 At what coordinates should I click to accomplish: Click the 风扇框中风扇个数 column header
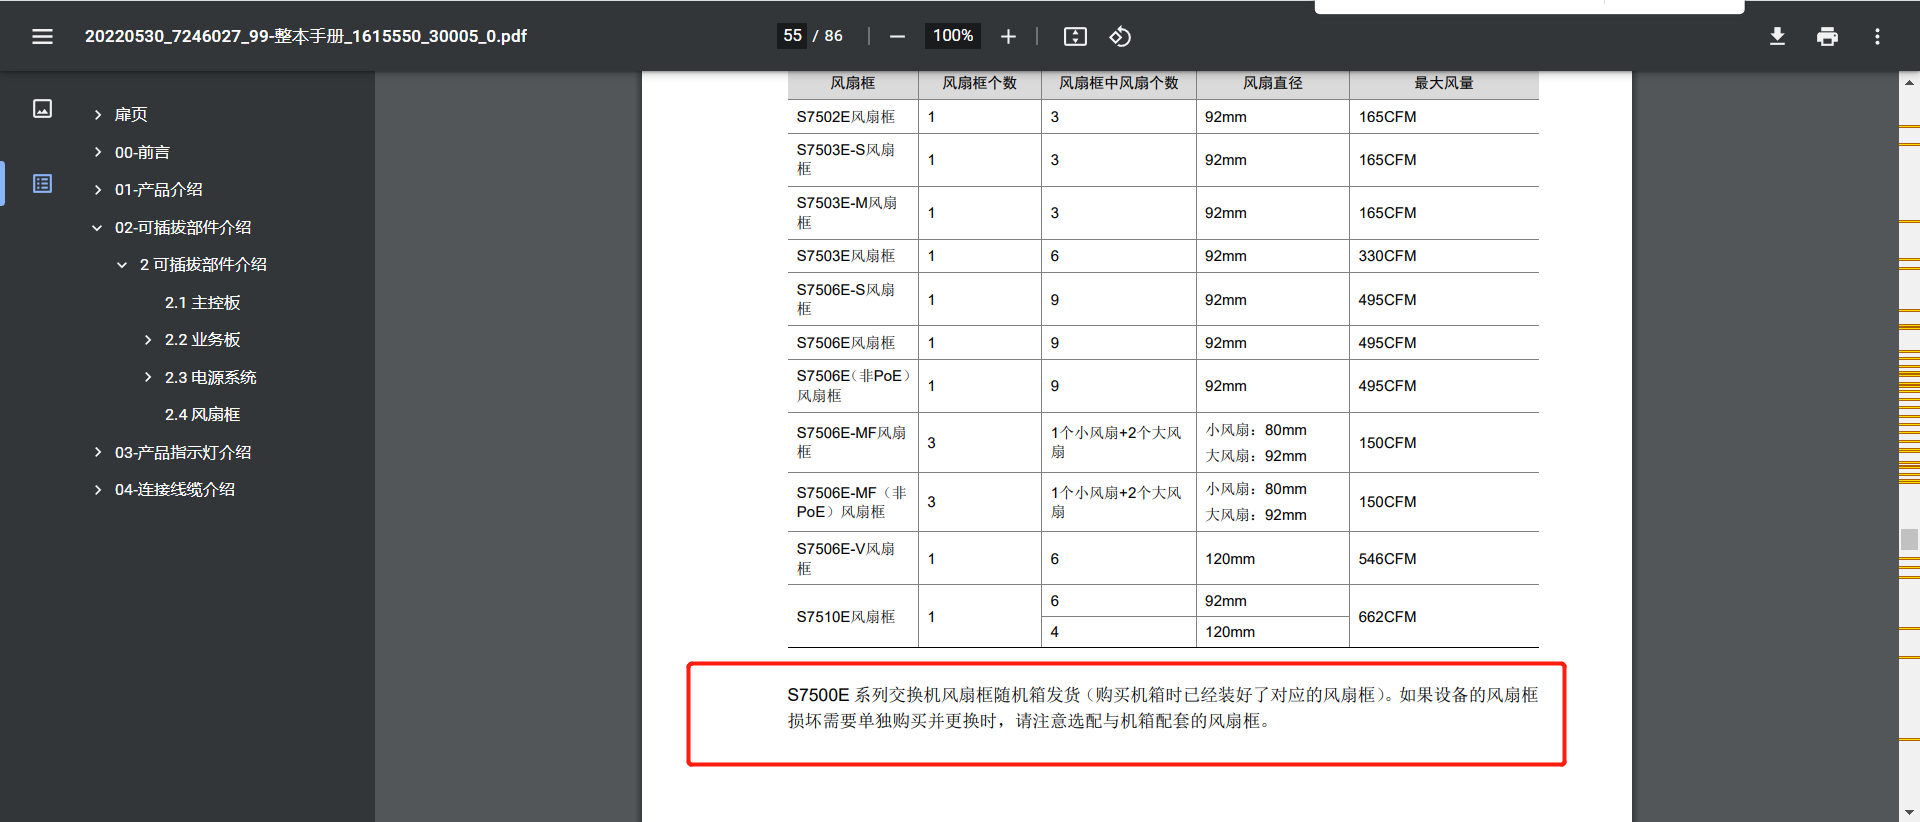pyautogui.click(x=1119, y=83)
